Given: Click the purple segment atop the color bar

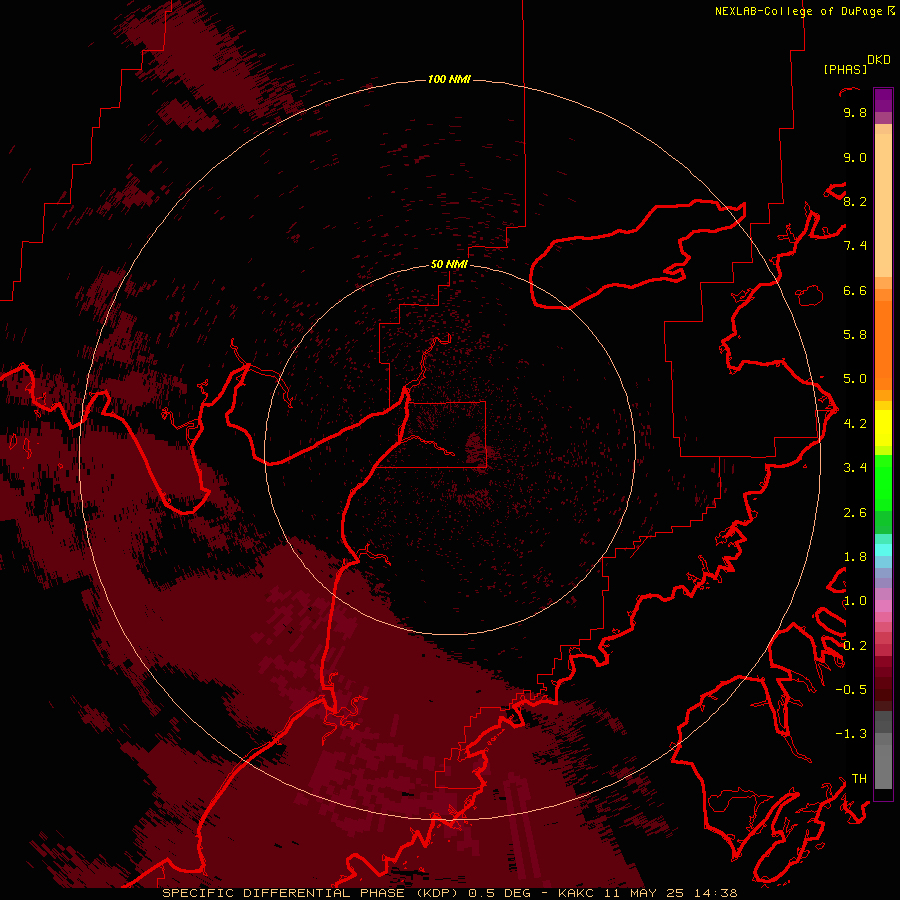Looking at the screenshot, I should (x=883, y=100).
